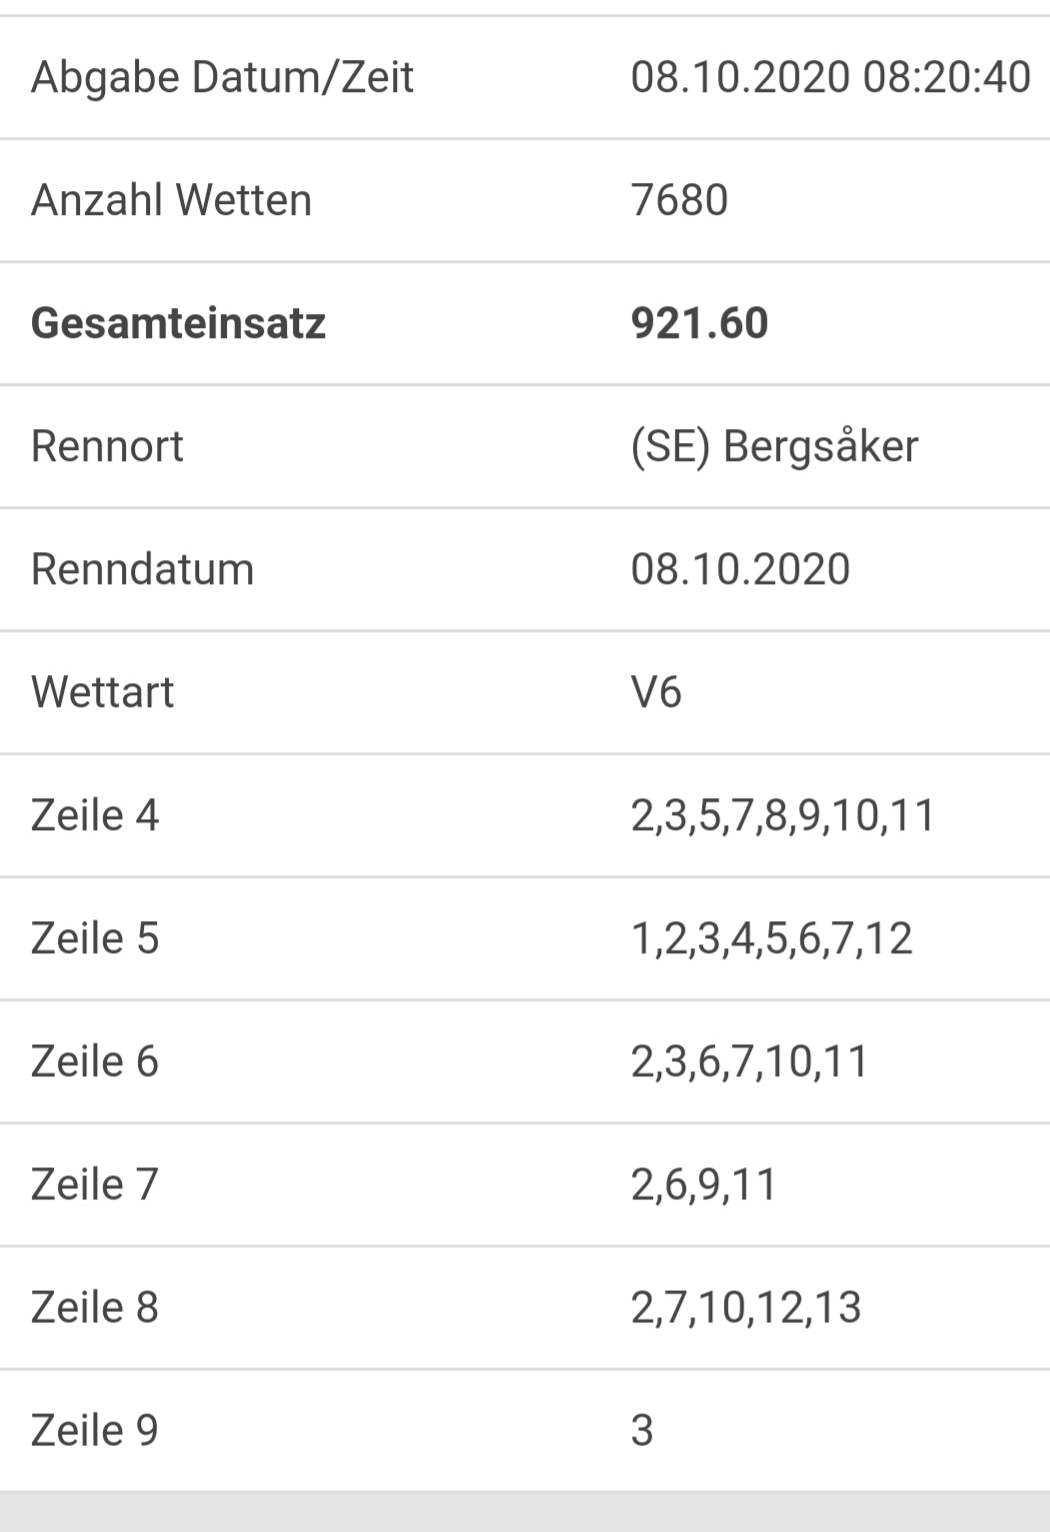
Task: Tap the Zeile 8 selection 2,7,10,12,13
Action: 746,1308
